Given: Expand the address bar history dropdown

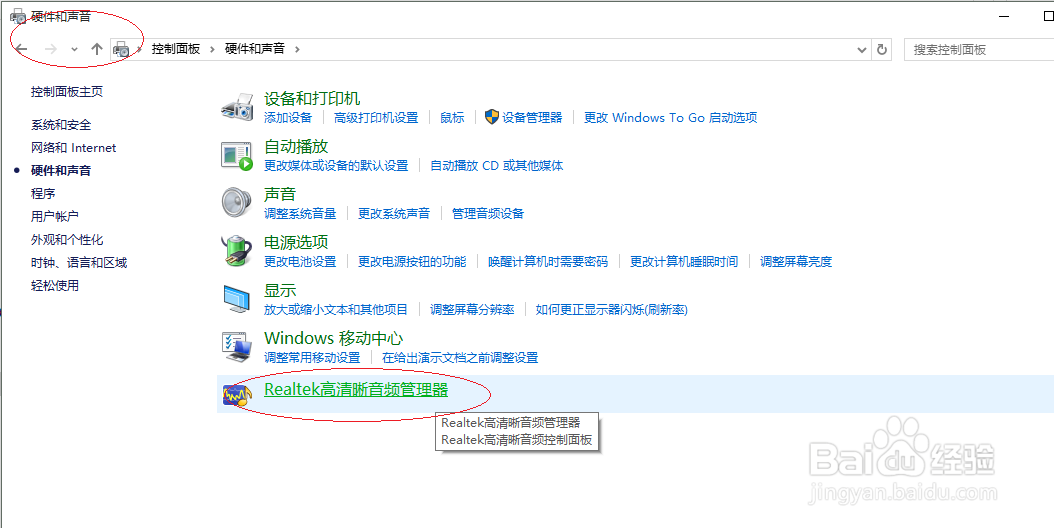Looking at the screenshot, I should point(863,49).
